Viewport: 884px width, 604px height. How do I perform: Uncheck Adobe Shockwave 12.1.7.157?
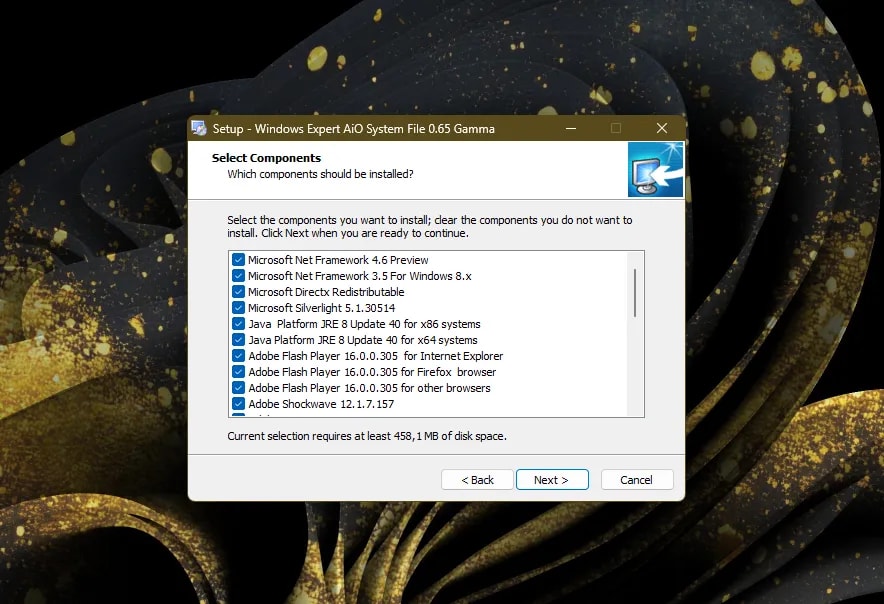coord(238,404)
